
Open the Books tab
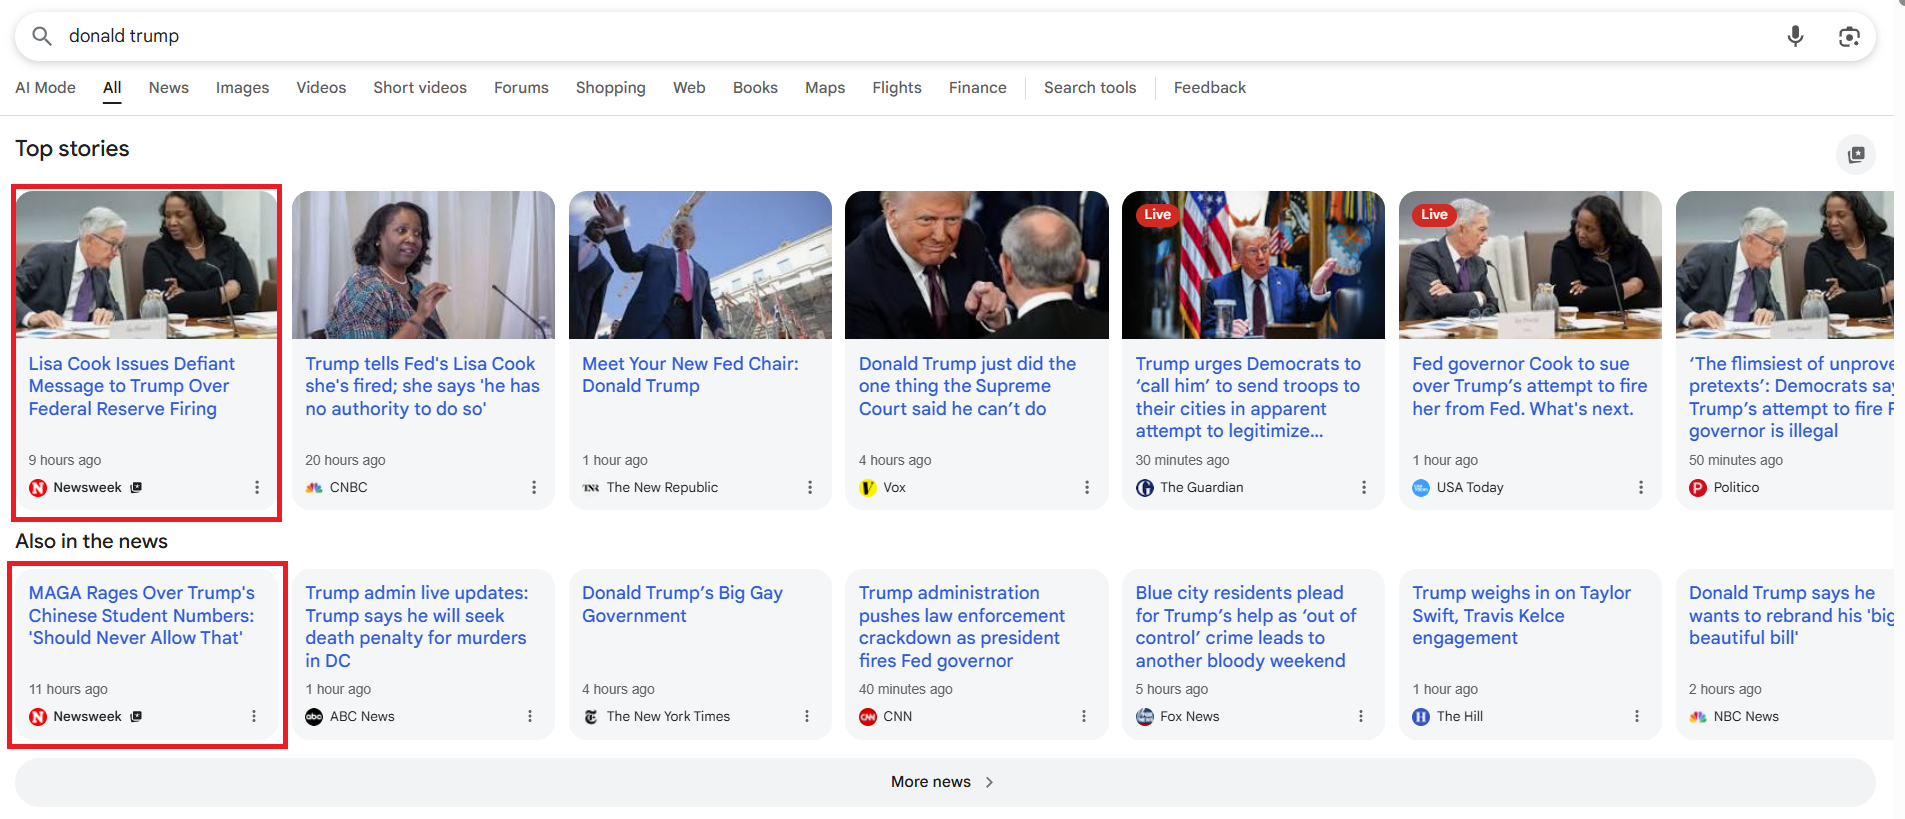755,88
